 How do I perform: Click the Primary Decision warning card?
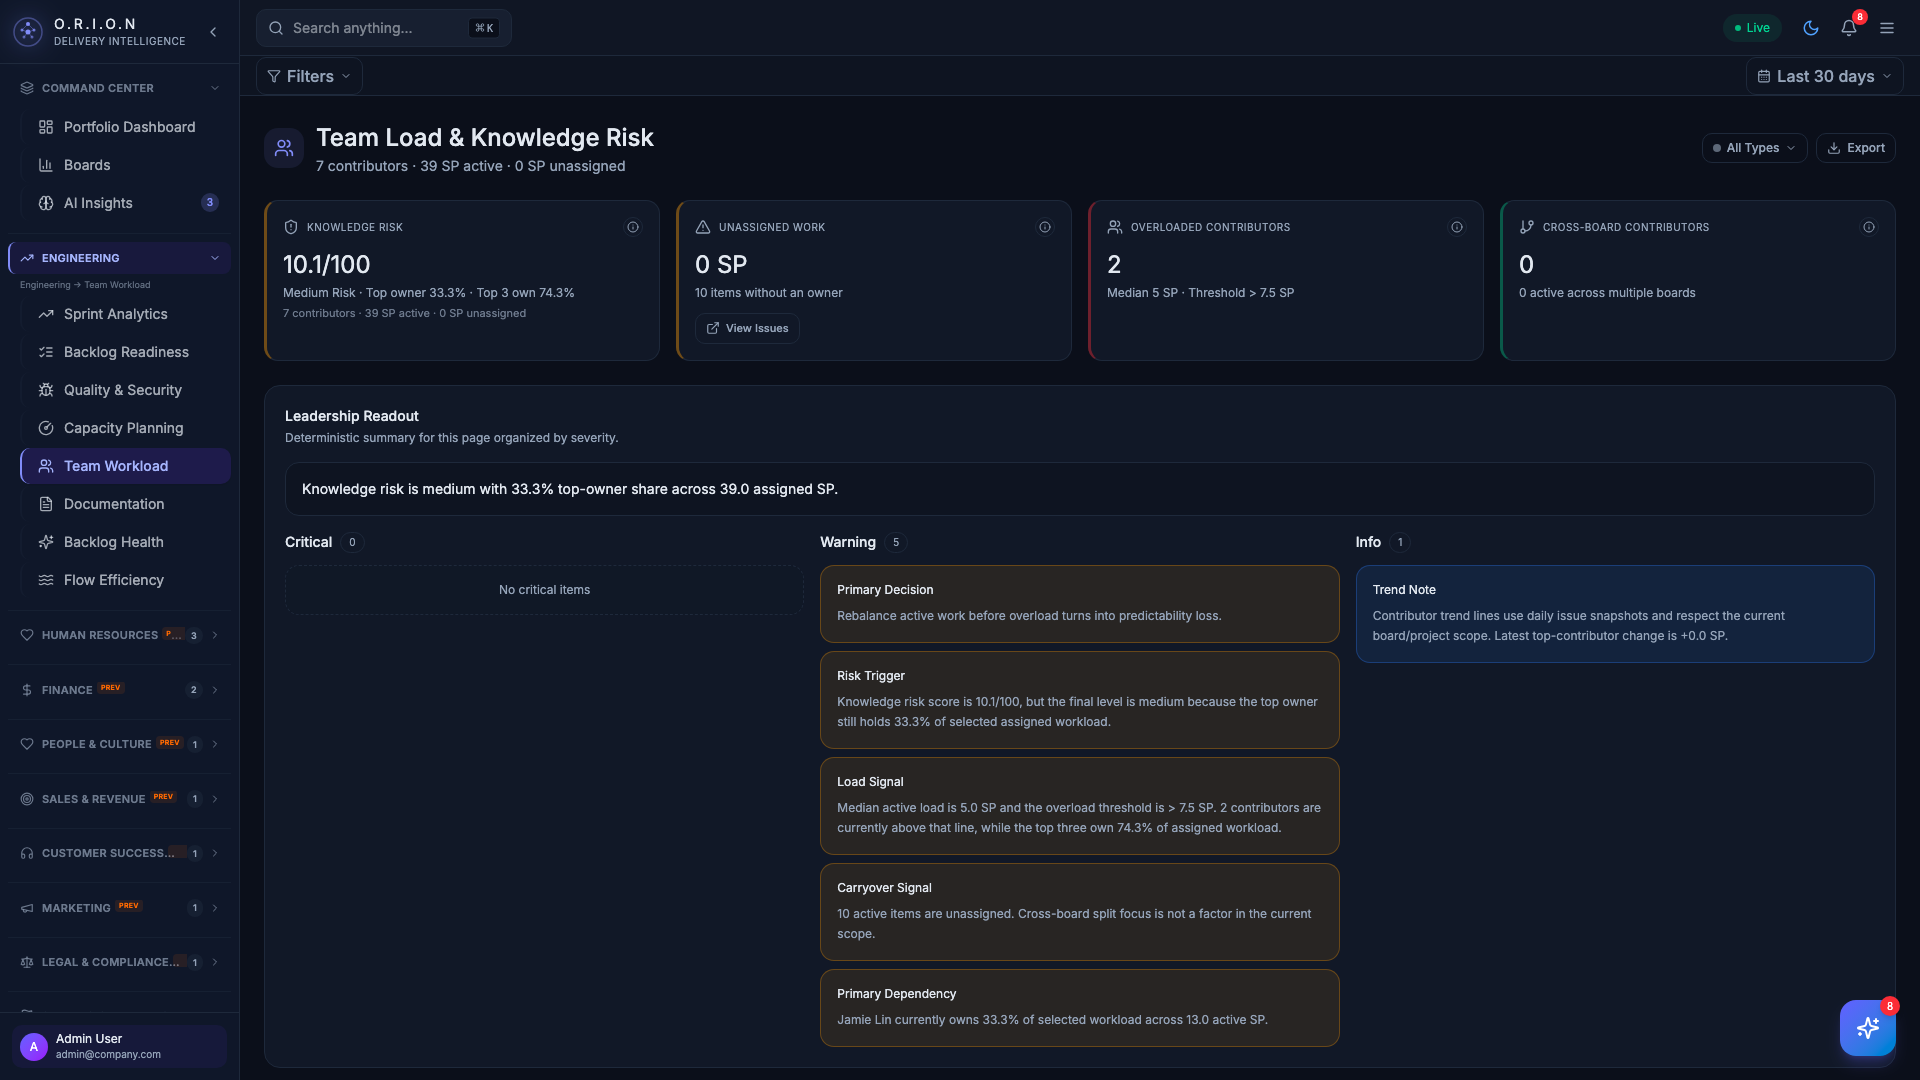click(x=1079, y=604)
